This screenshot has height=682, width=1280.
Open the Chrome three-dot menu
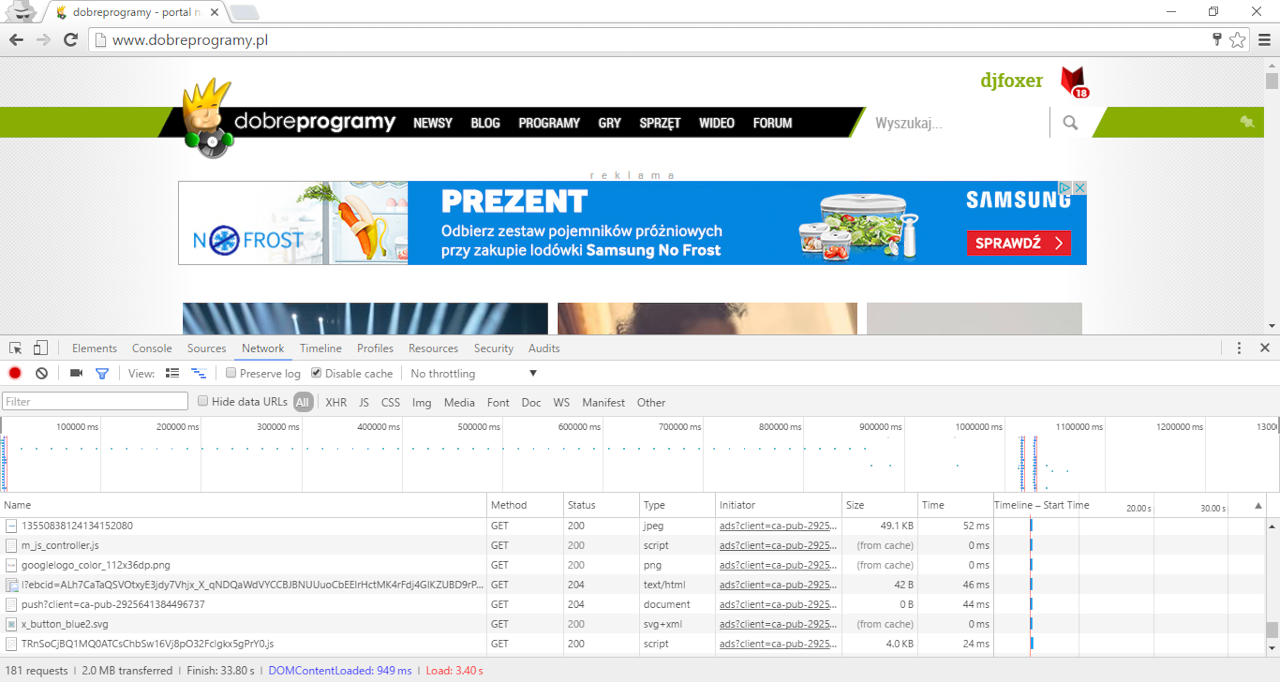tap(1265, 40)
